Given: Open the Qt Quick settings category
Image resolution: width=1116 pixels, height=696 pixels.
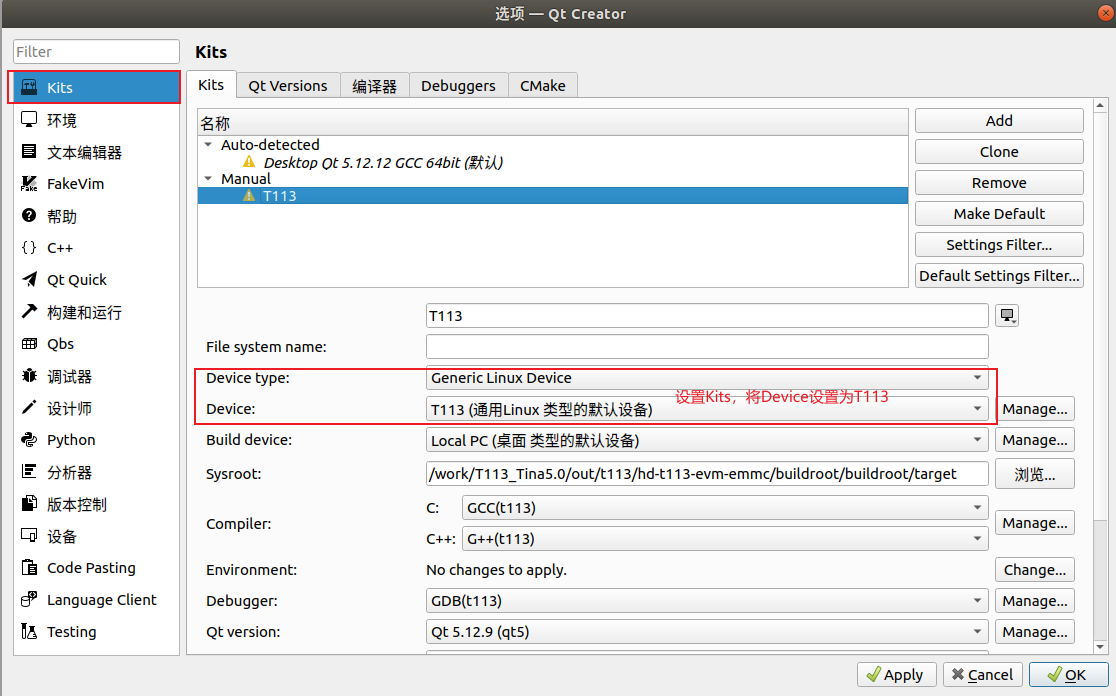Looking at the screenshot, I should pyautogui.click(x=96, y=280).
